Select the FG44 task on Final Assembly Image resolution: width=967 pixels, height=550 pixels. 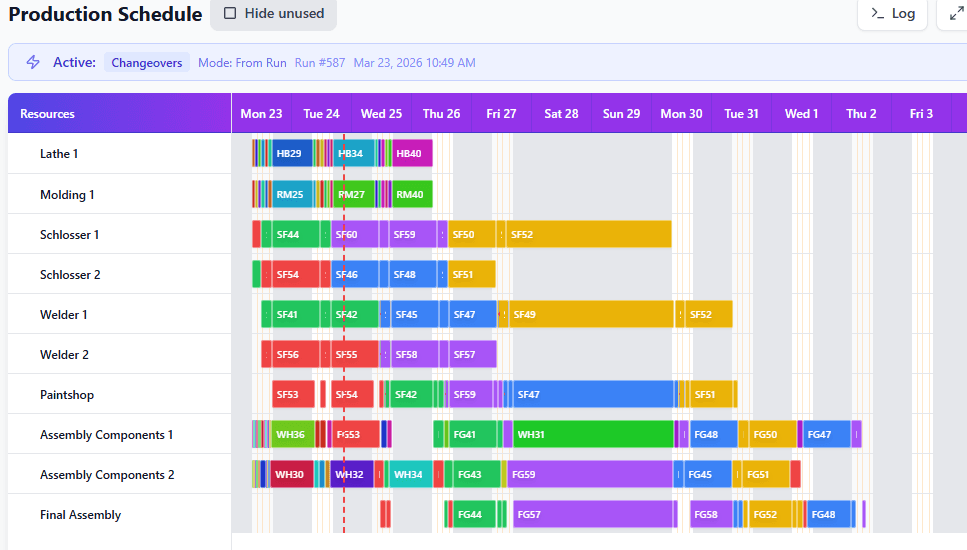tap(474, 515)
